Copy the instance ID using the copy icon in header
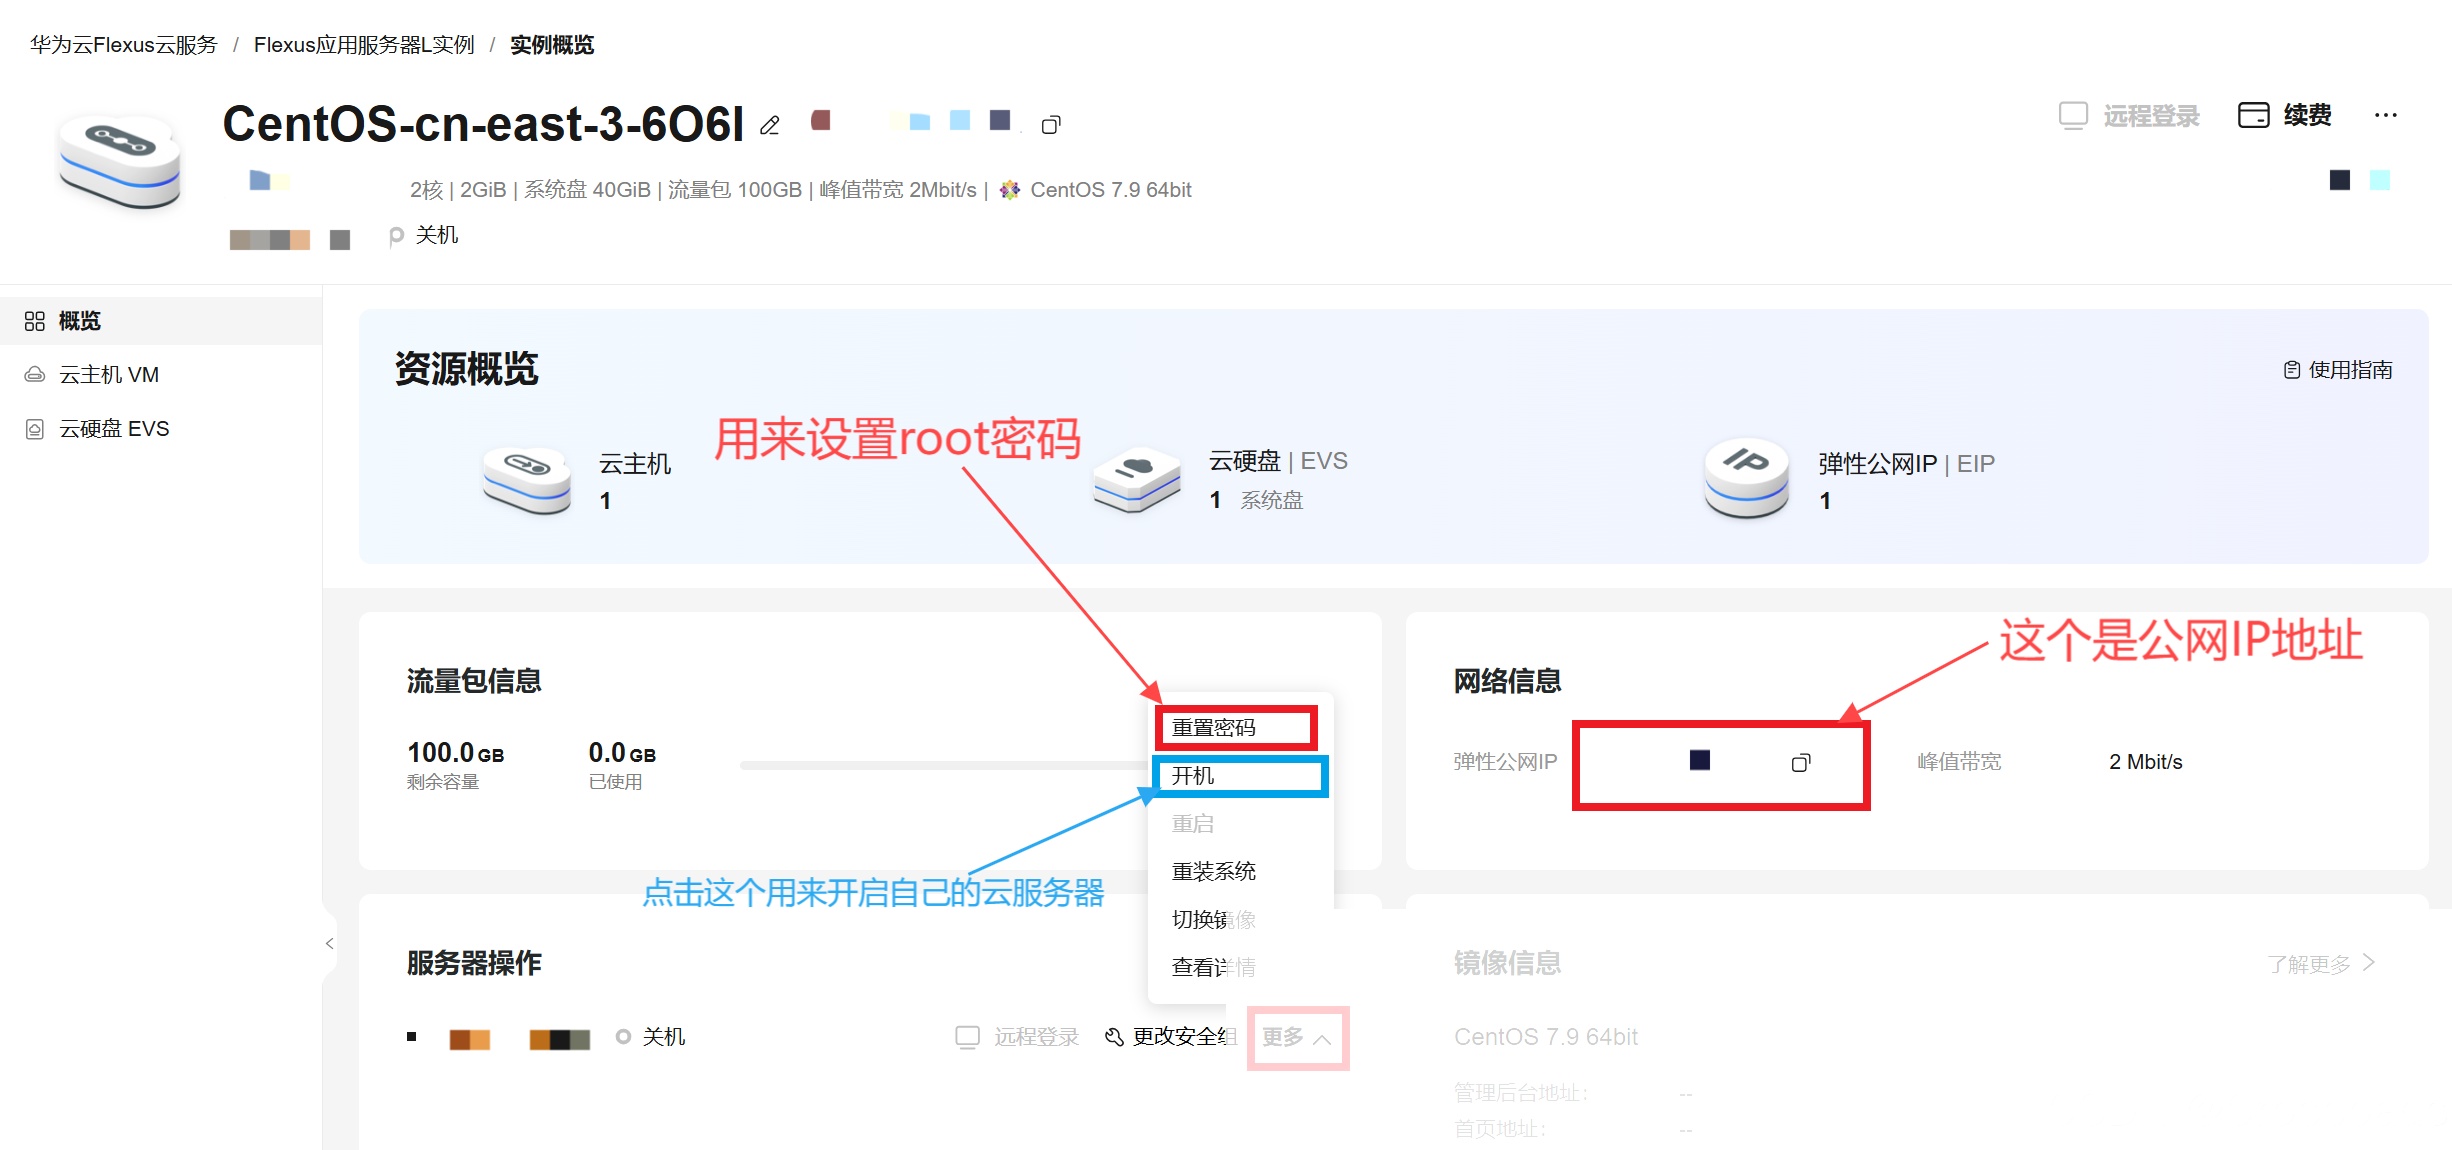Viewport: 2452px width, 1150px height. point(1051,125)
